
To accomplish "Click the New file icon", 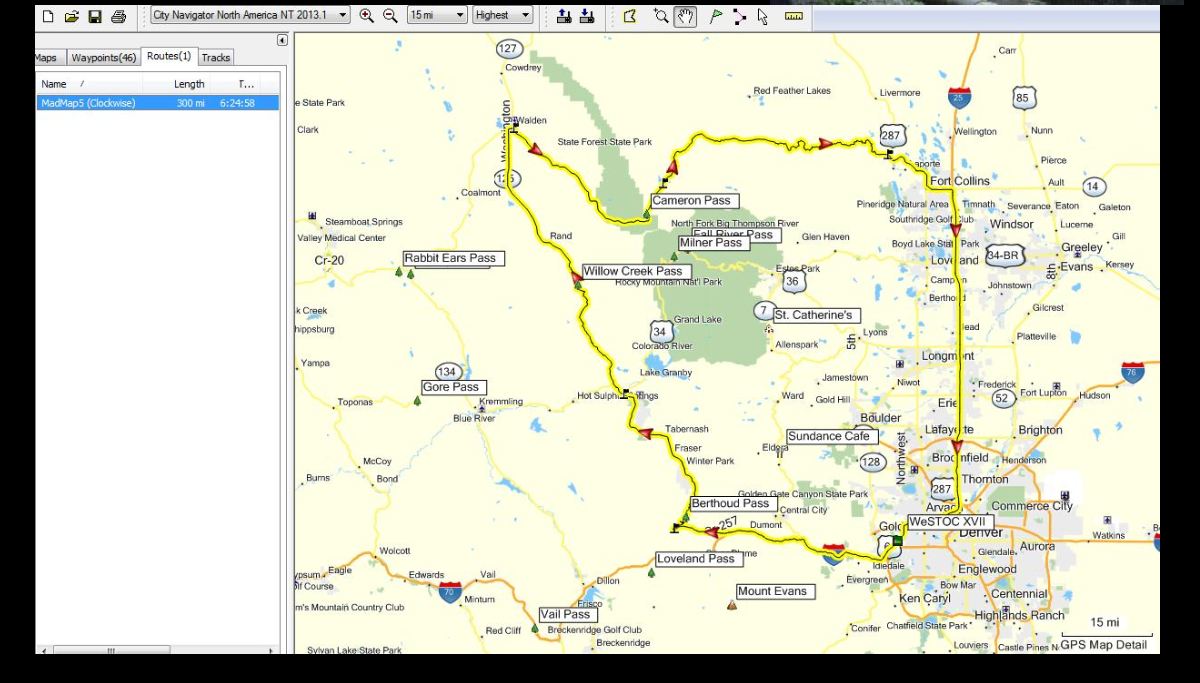I will point(48,16).
